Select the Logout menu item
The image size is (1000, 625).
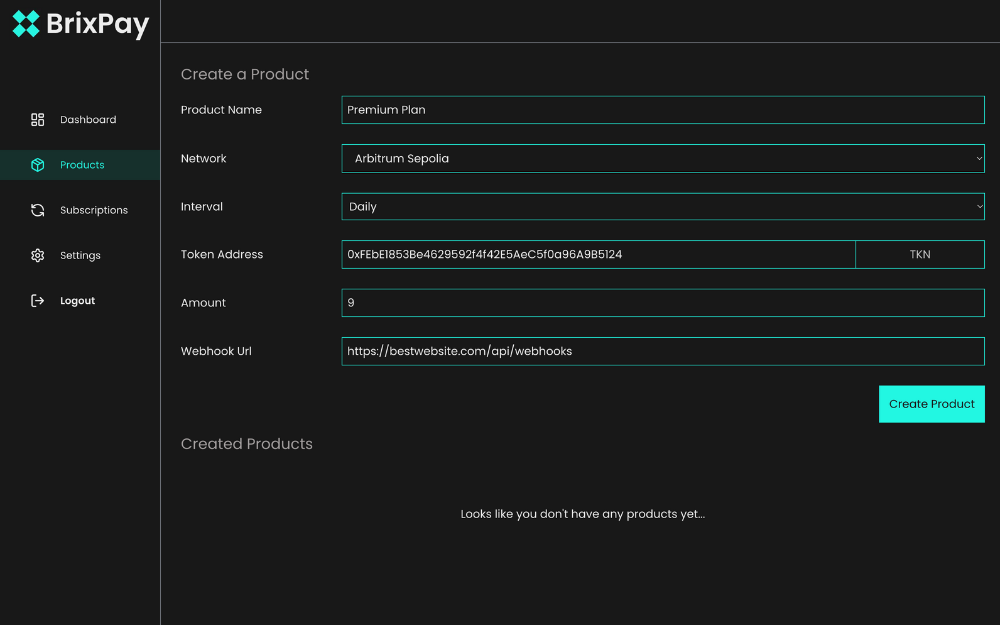77,301
